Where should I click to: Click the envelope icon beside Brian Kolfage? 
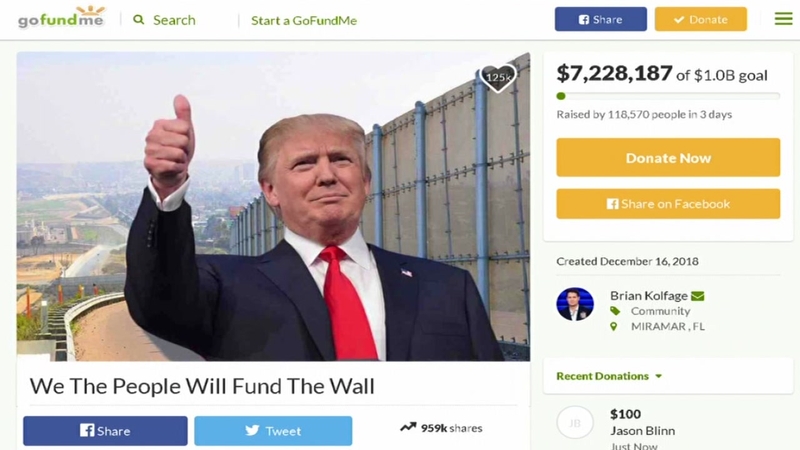(697, 296)
